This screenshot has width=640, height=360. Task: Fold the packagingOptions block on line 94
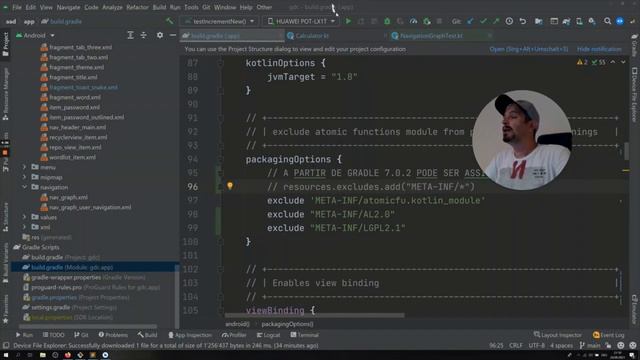[x=220, y=159]
